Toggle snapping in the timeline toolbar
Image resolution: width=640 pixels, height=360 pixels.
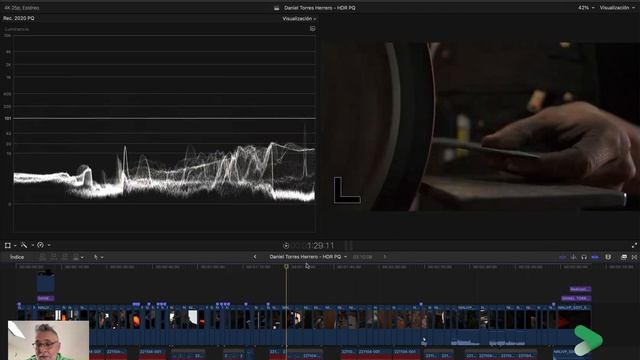click(x=595, y=257)
